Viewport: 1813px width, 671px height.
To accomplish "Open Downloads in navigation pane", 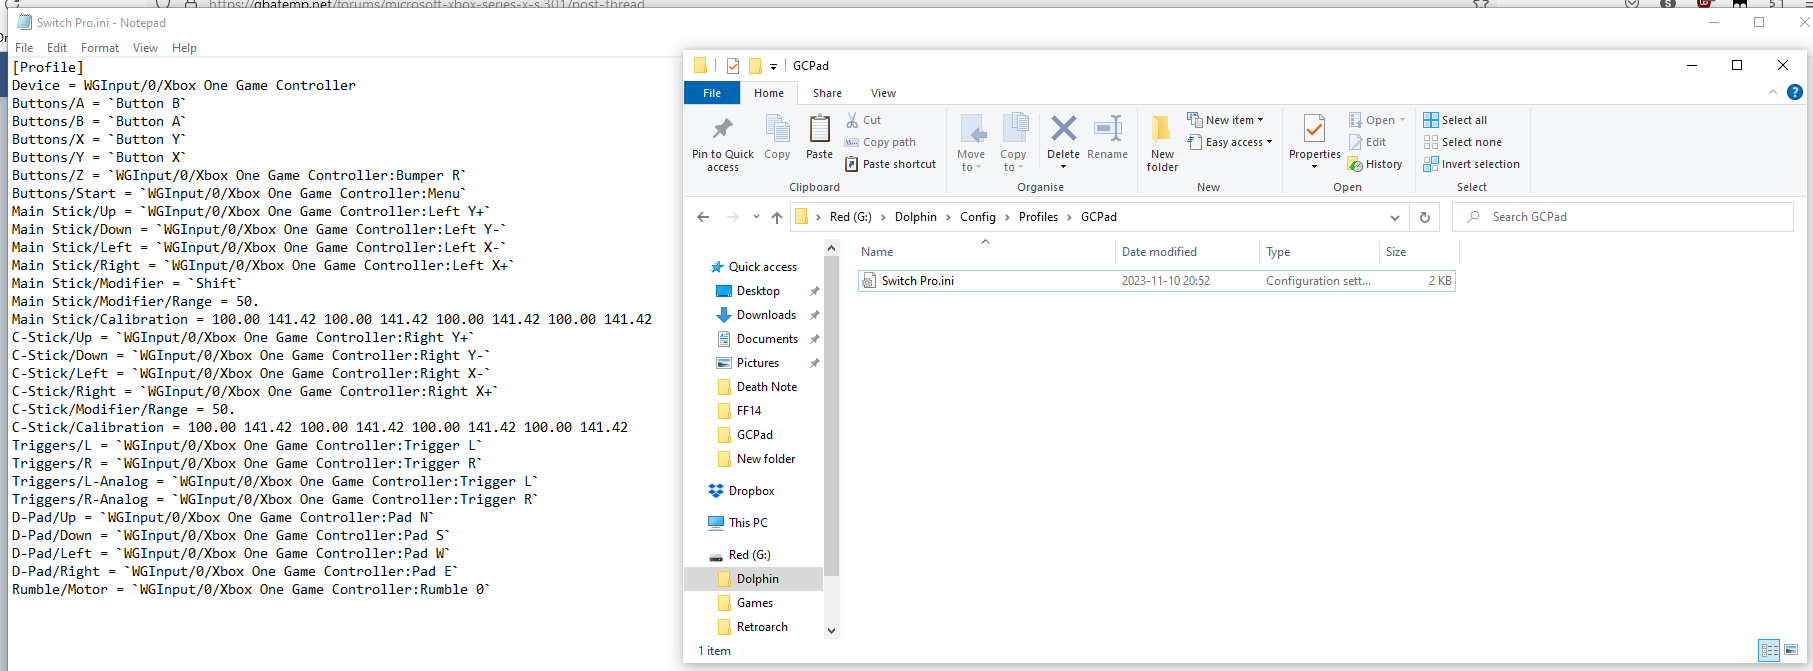I will click(x=766, y=315).
